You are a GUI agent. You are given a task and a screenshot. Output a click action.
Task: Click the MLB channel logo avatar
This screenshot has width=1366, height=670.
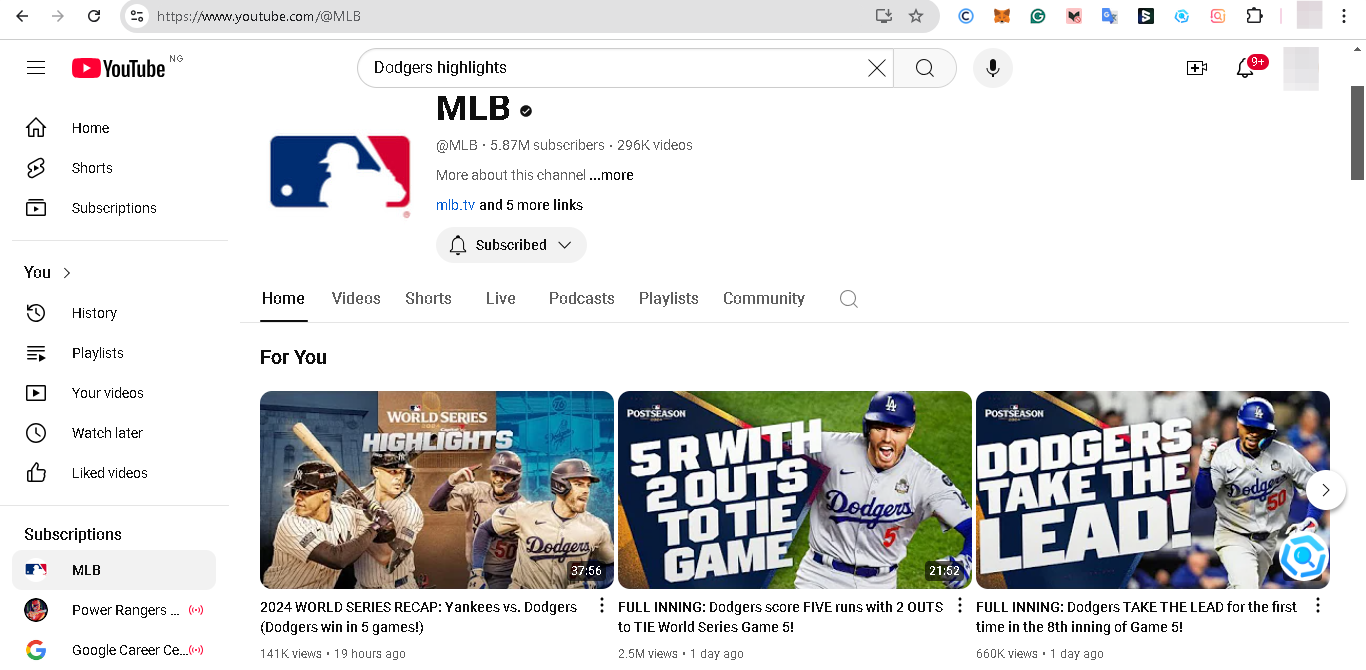340,172
